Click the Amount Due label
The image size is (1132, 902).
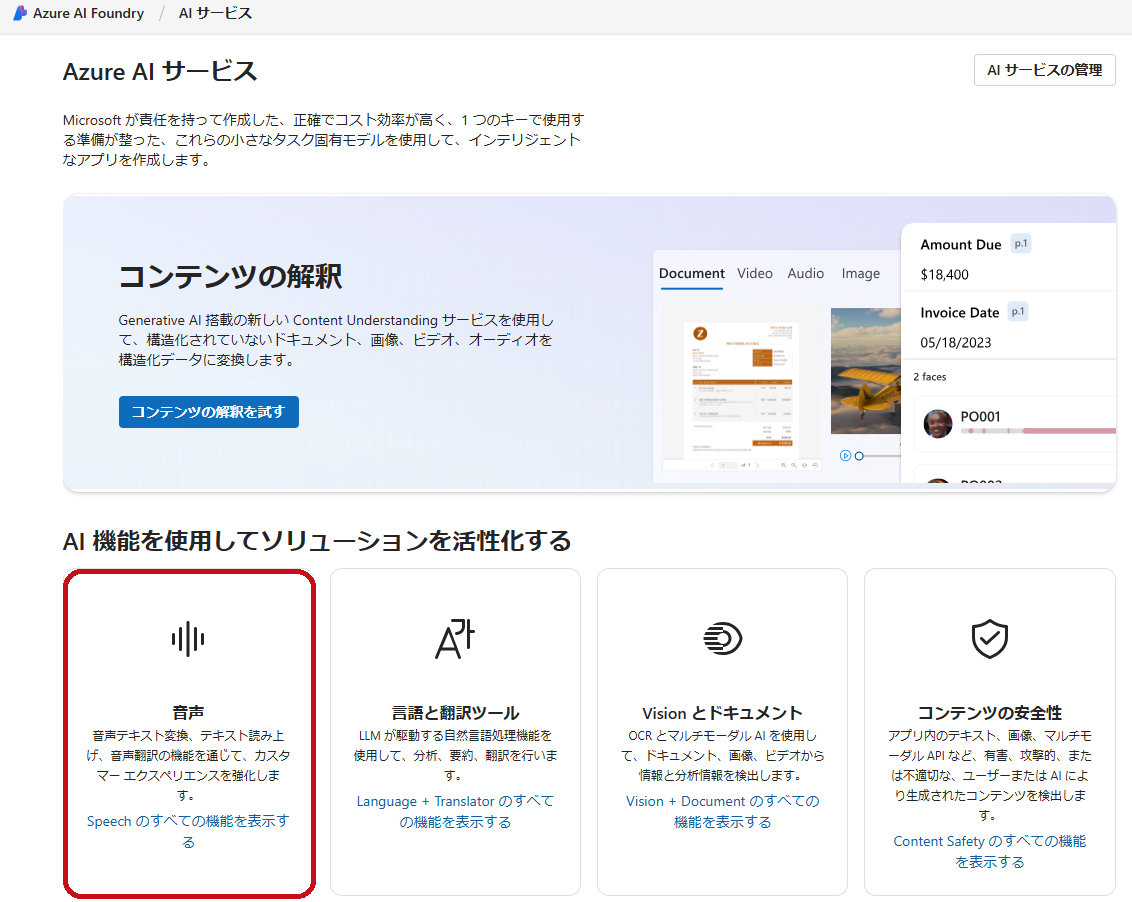click(961, 245)
